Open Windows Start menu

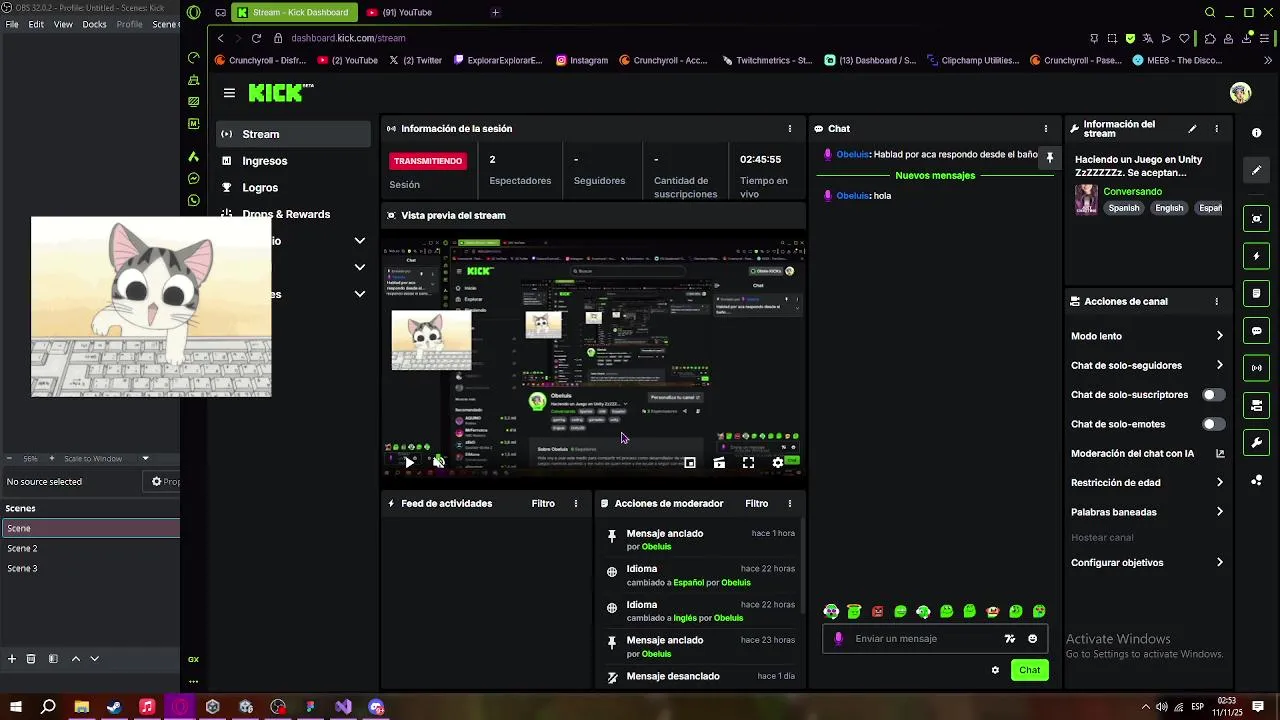[16, 707]
